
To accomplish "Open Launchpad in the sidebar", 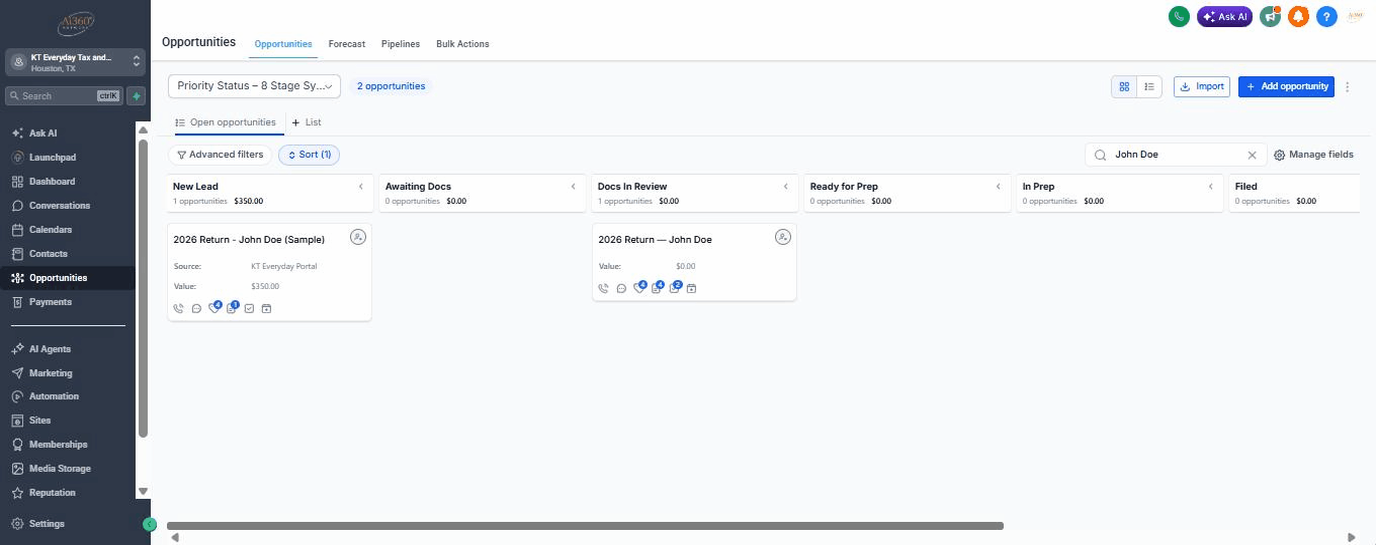I will (x=52, y=158).
